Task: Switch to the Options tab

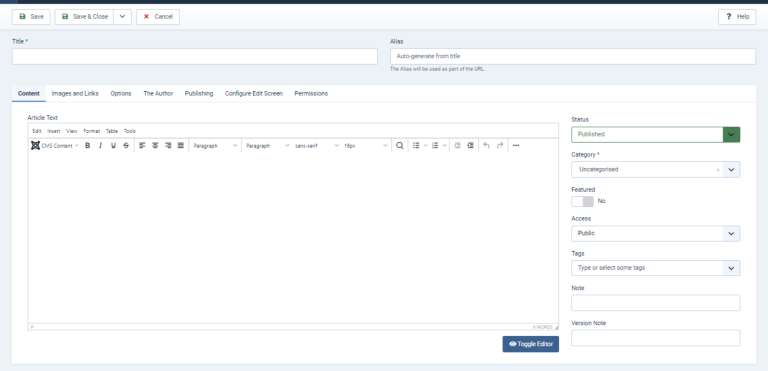Action: [x=120, y=93]
